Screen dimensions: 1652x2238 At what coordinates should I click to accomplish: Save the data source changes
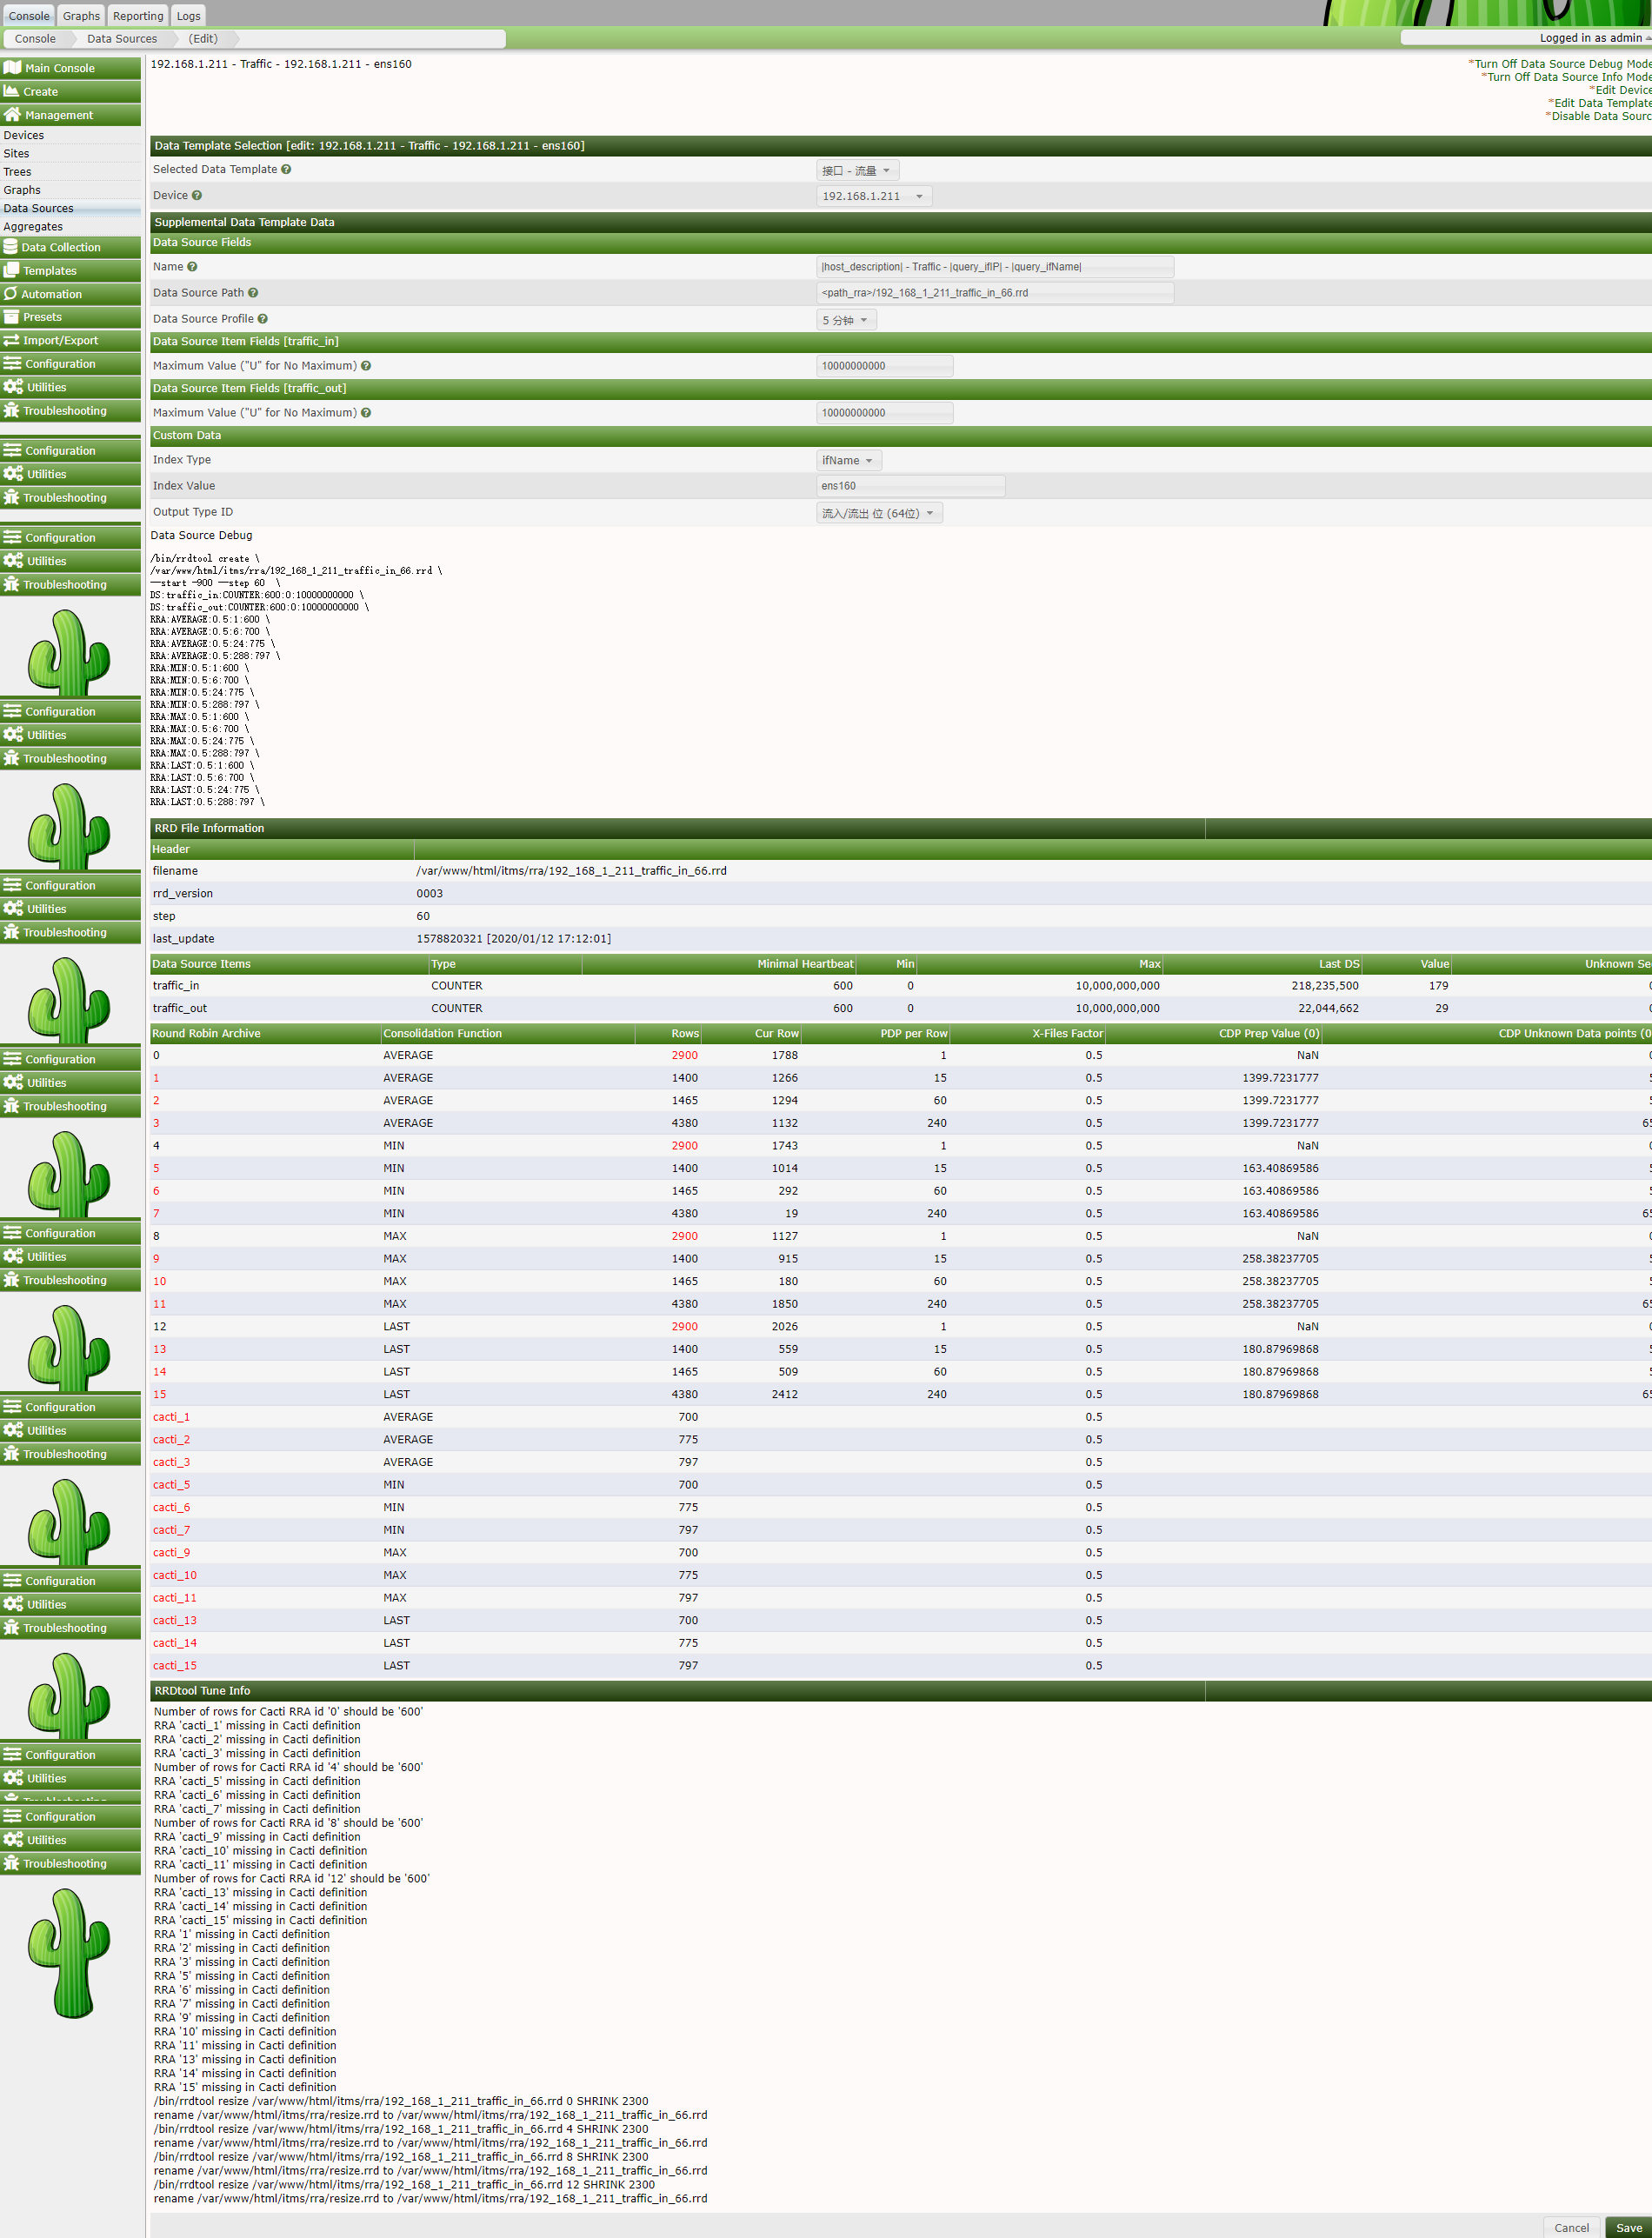coord(1629,2227)
